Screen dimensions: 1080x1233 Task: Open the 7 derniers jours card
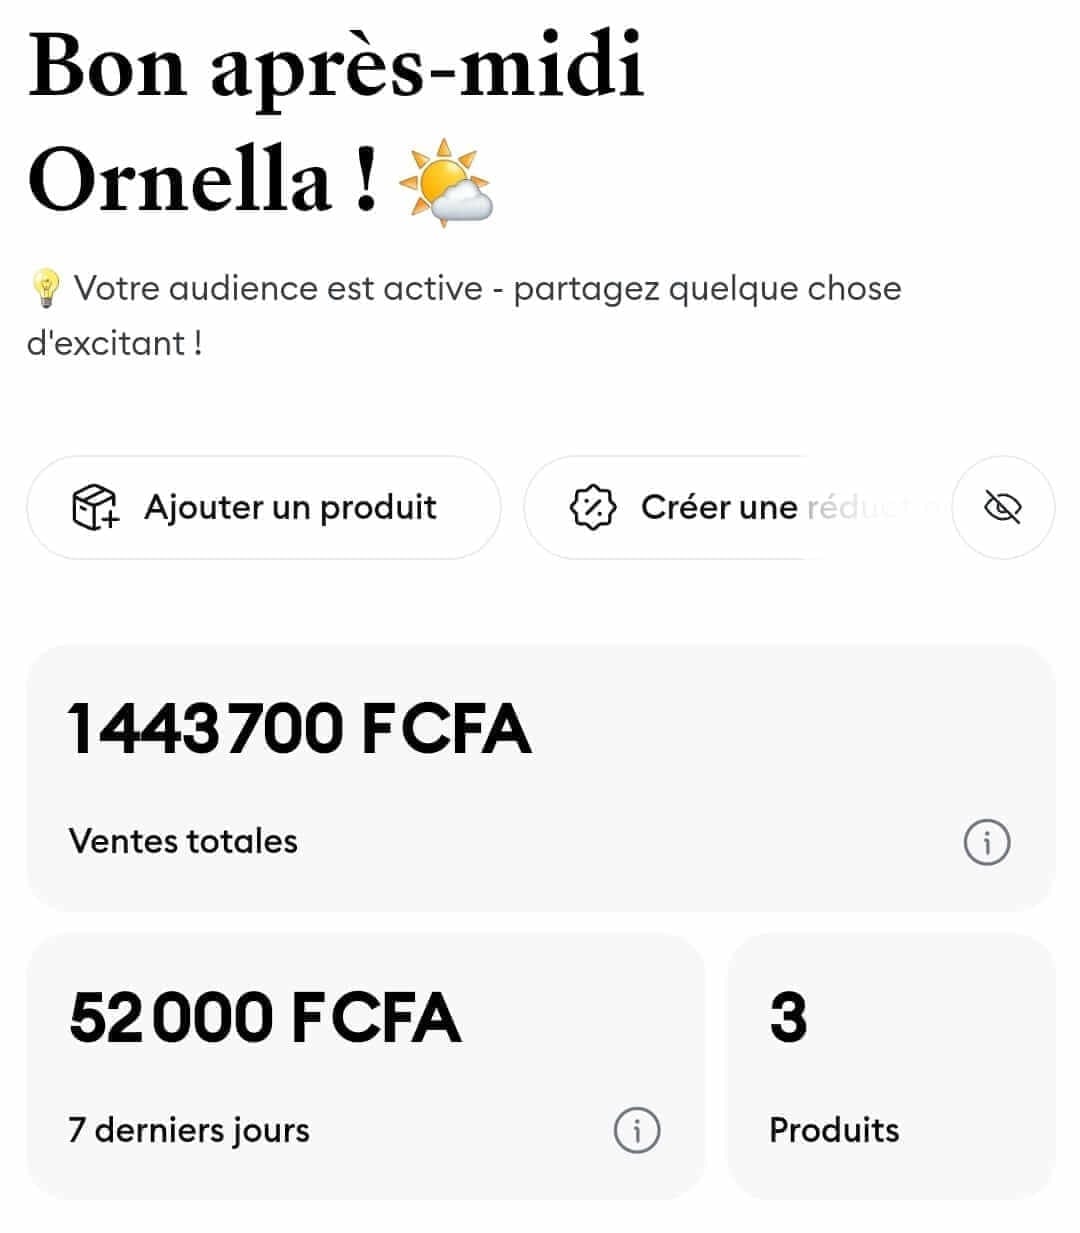click(365, 1066)
